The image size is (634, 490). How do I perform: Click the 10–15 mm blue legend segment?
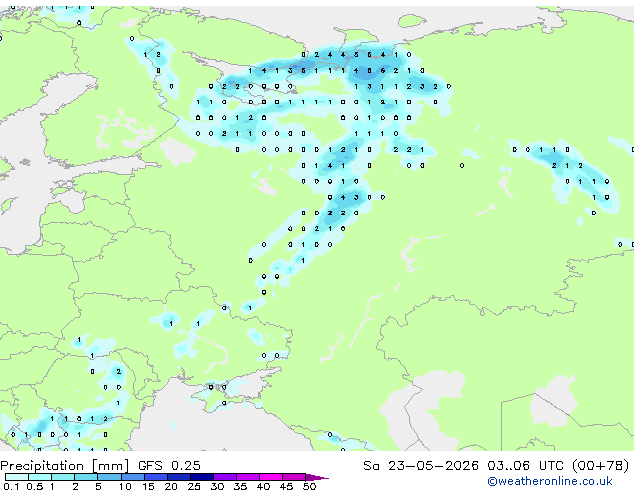(x=133, y=477)
